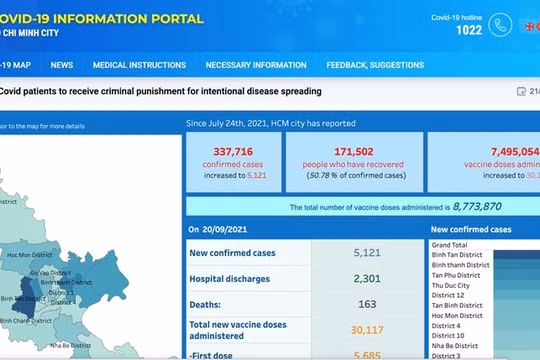Open the NEWS menu item
This screenshot has height=360, width=540.
point(62,65)
